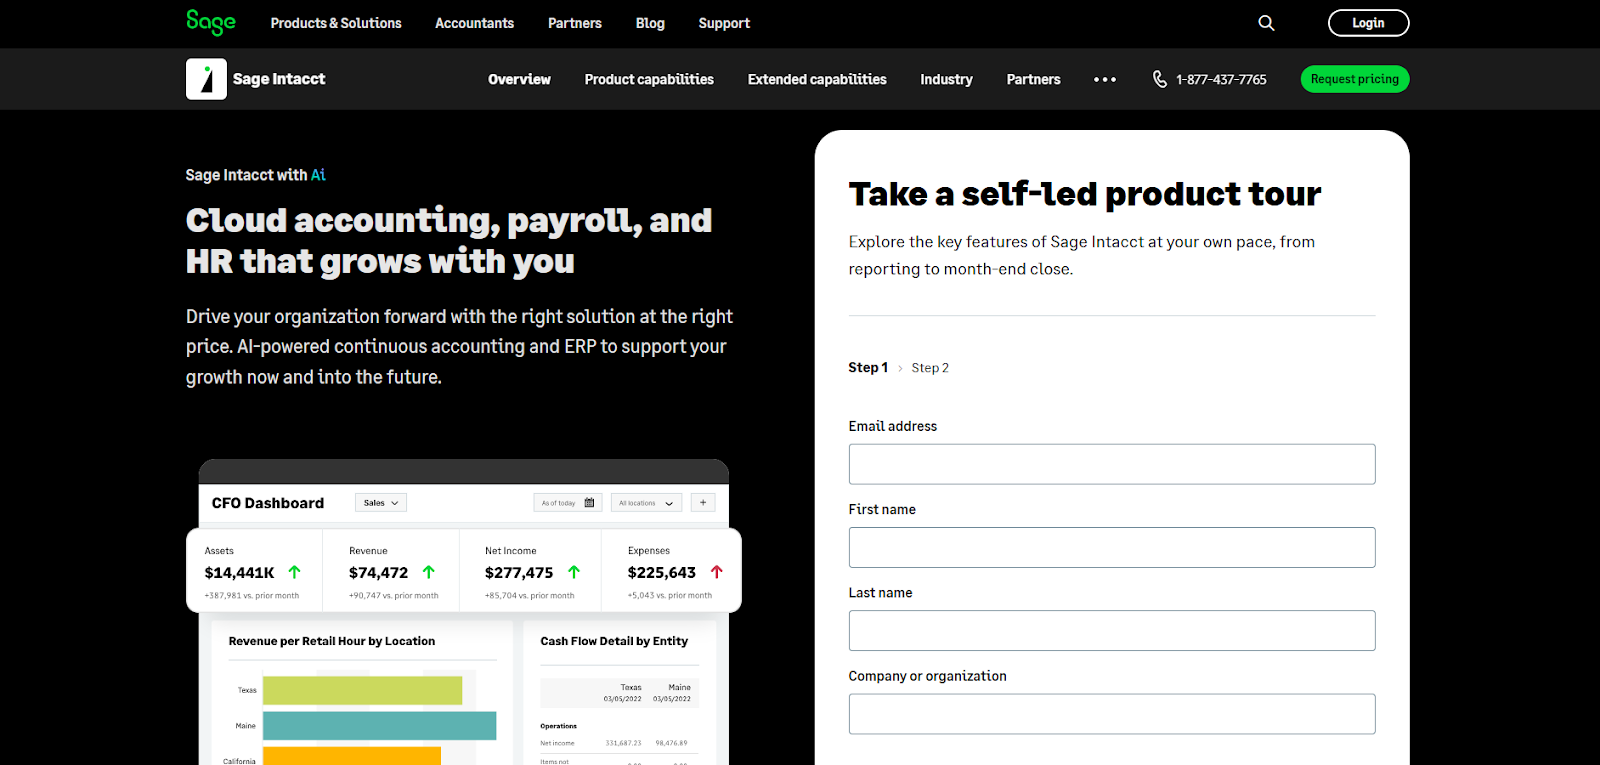The width and height of the screenshot is (1600, 765).
Task: Click the Revenue value $74,472
Action: [x=378, y=573]
